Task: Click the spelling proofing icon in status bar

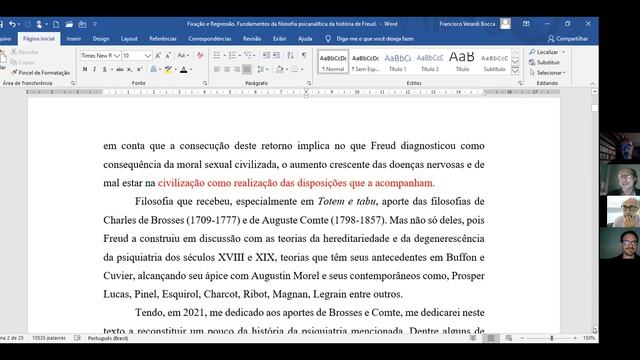Action: pos(77,338)
